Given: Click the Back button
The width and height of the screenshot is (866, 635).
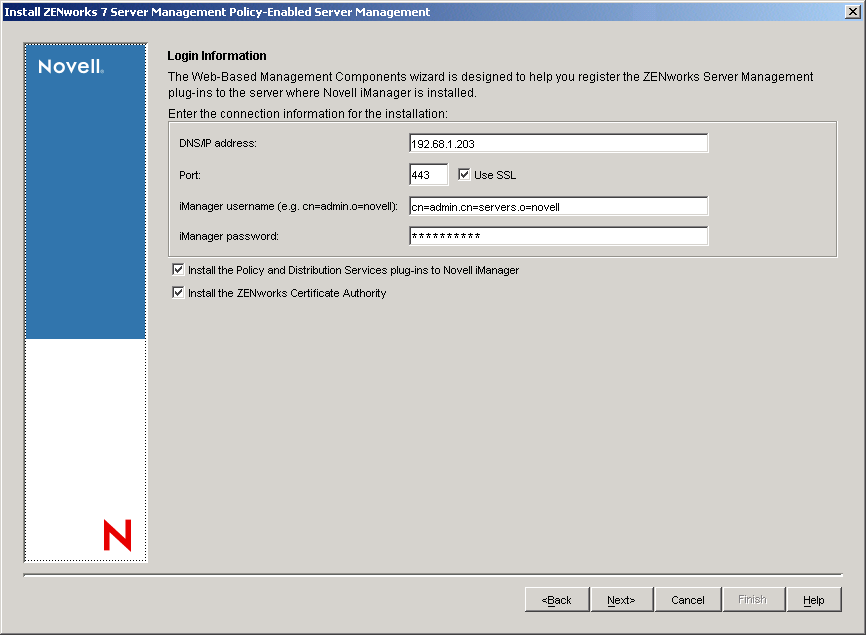Looking at the screenshot, I should 556,599.
